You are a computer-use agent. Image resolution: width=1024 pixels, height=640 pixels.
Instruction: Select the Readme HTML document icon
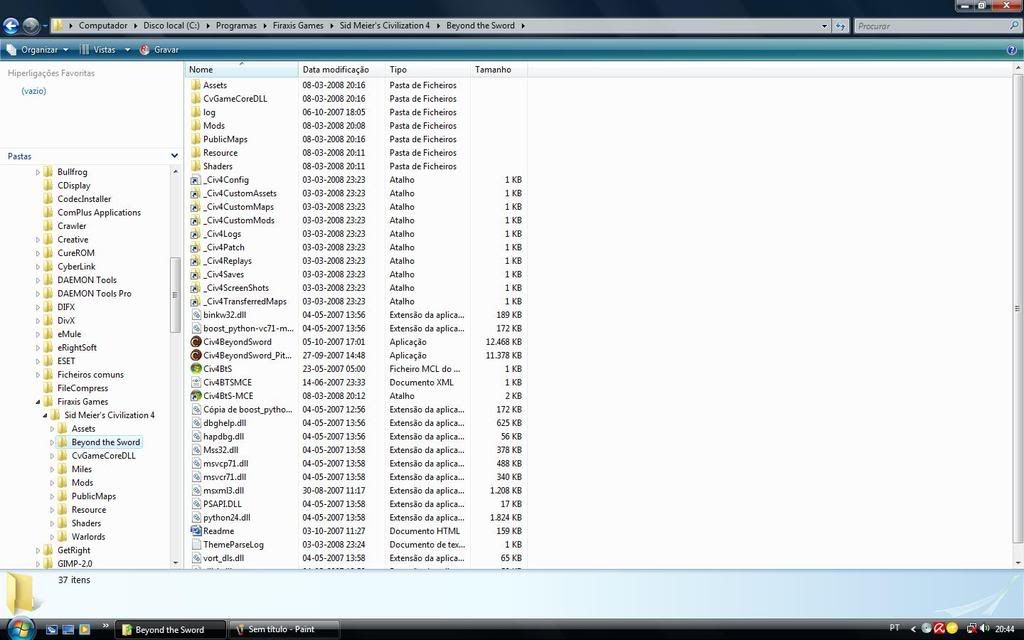point(195,531)
